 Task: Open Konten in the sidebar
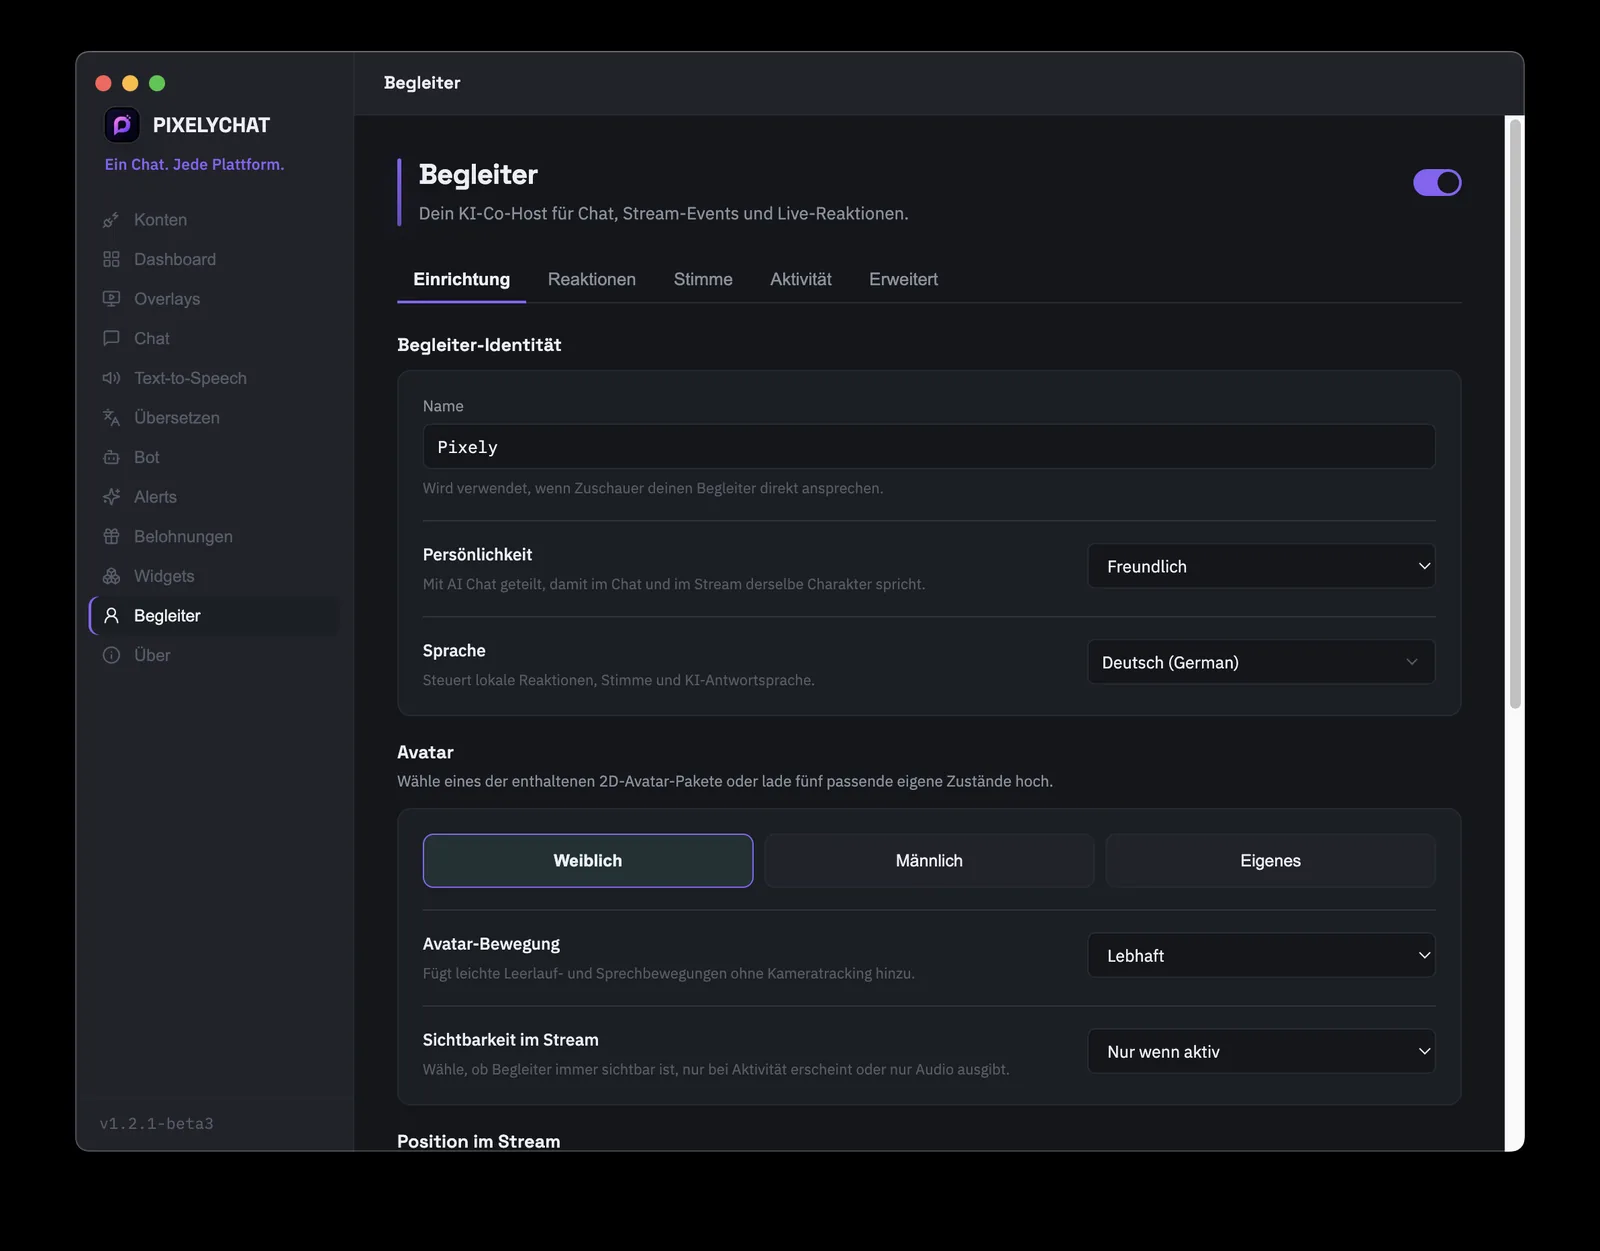coord(215,220)
